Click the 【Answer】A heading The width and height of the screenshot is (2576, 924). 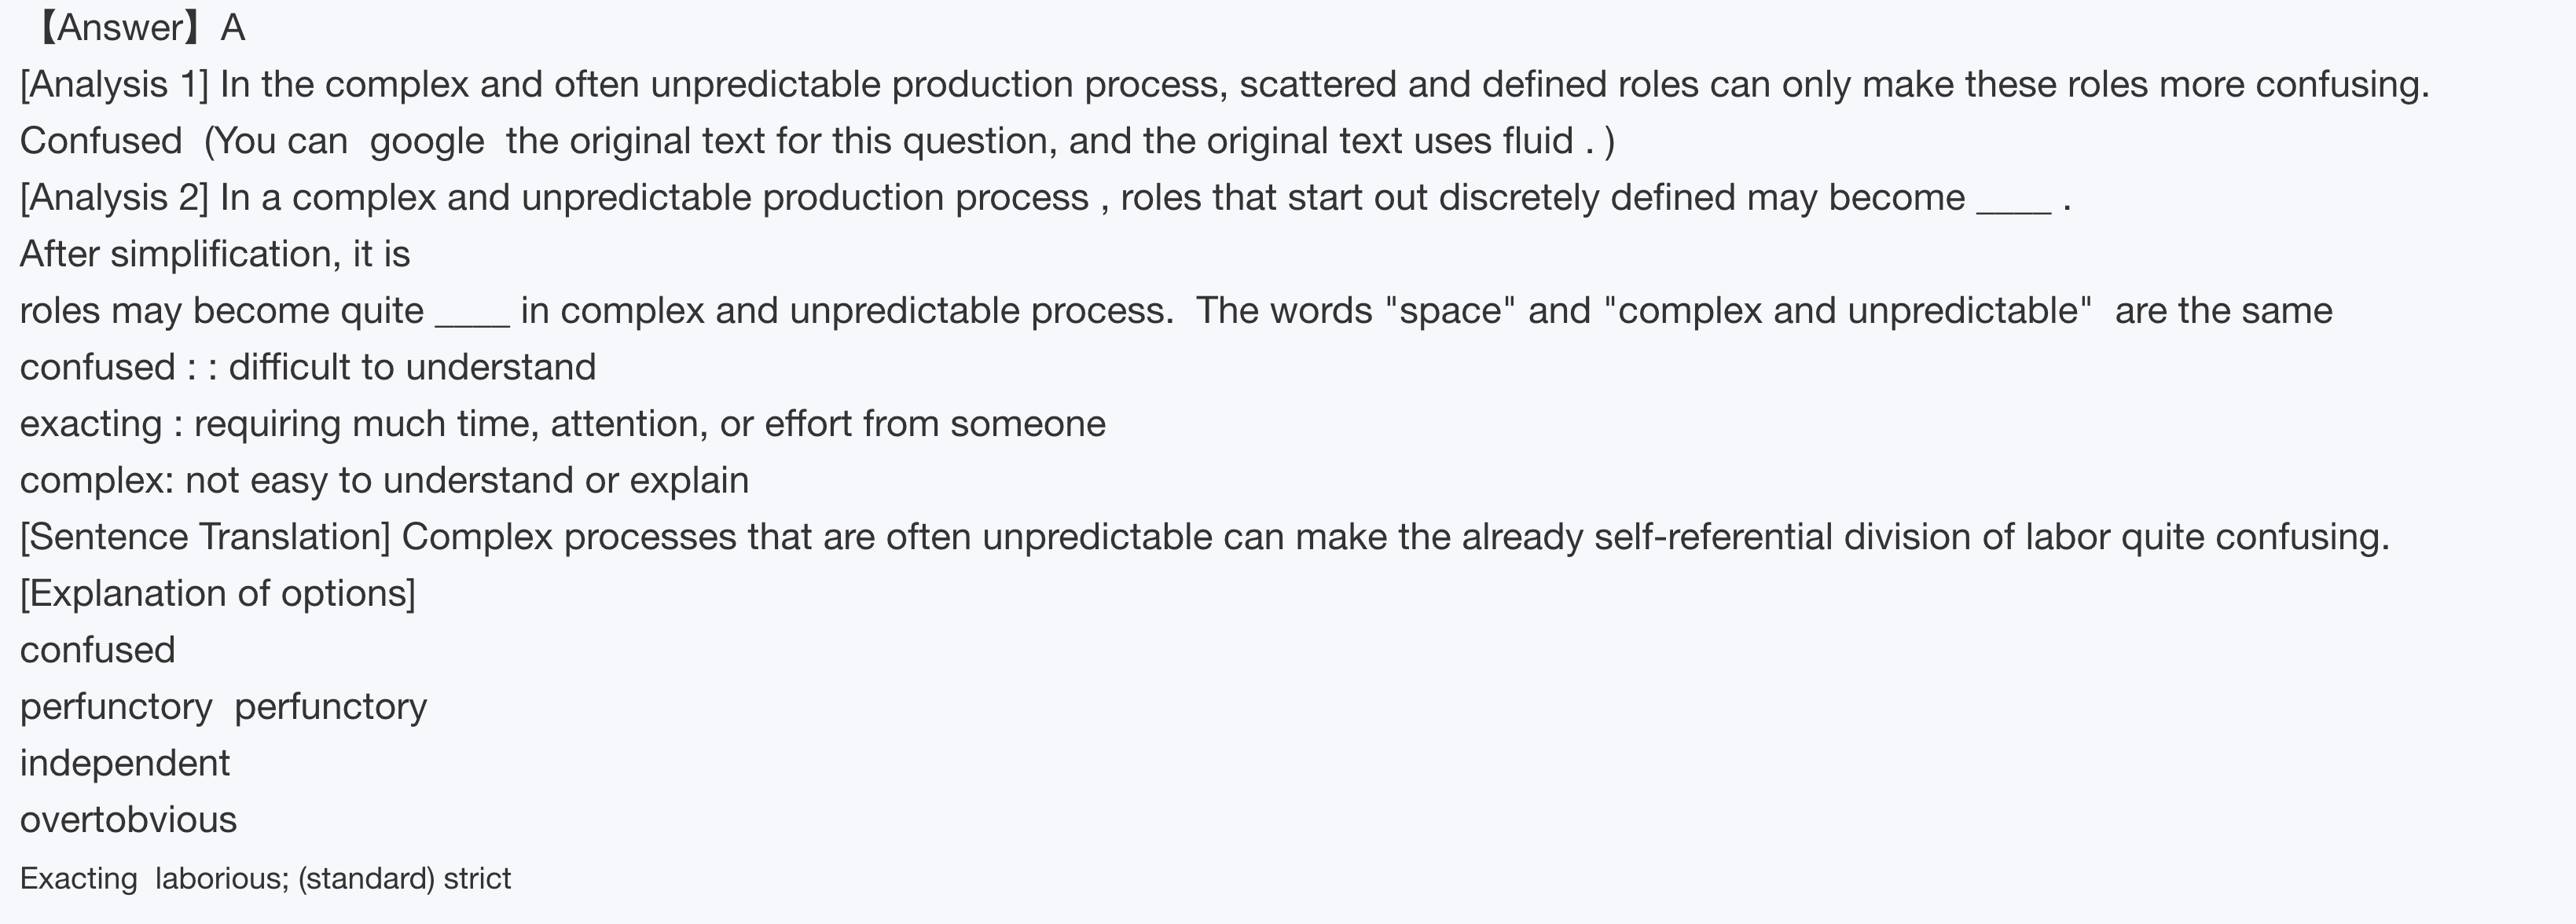click(x=140, y=28)
